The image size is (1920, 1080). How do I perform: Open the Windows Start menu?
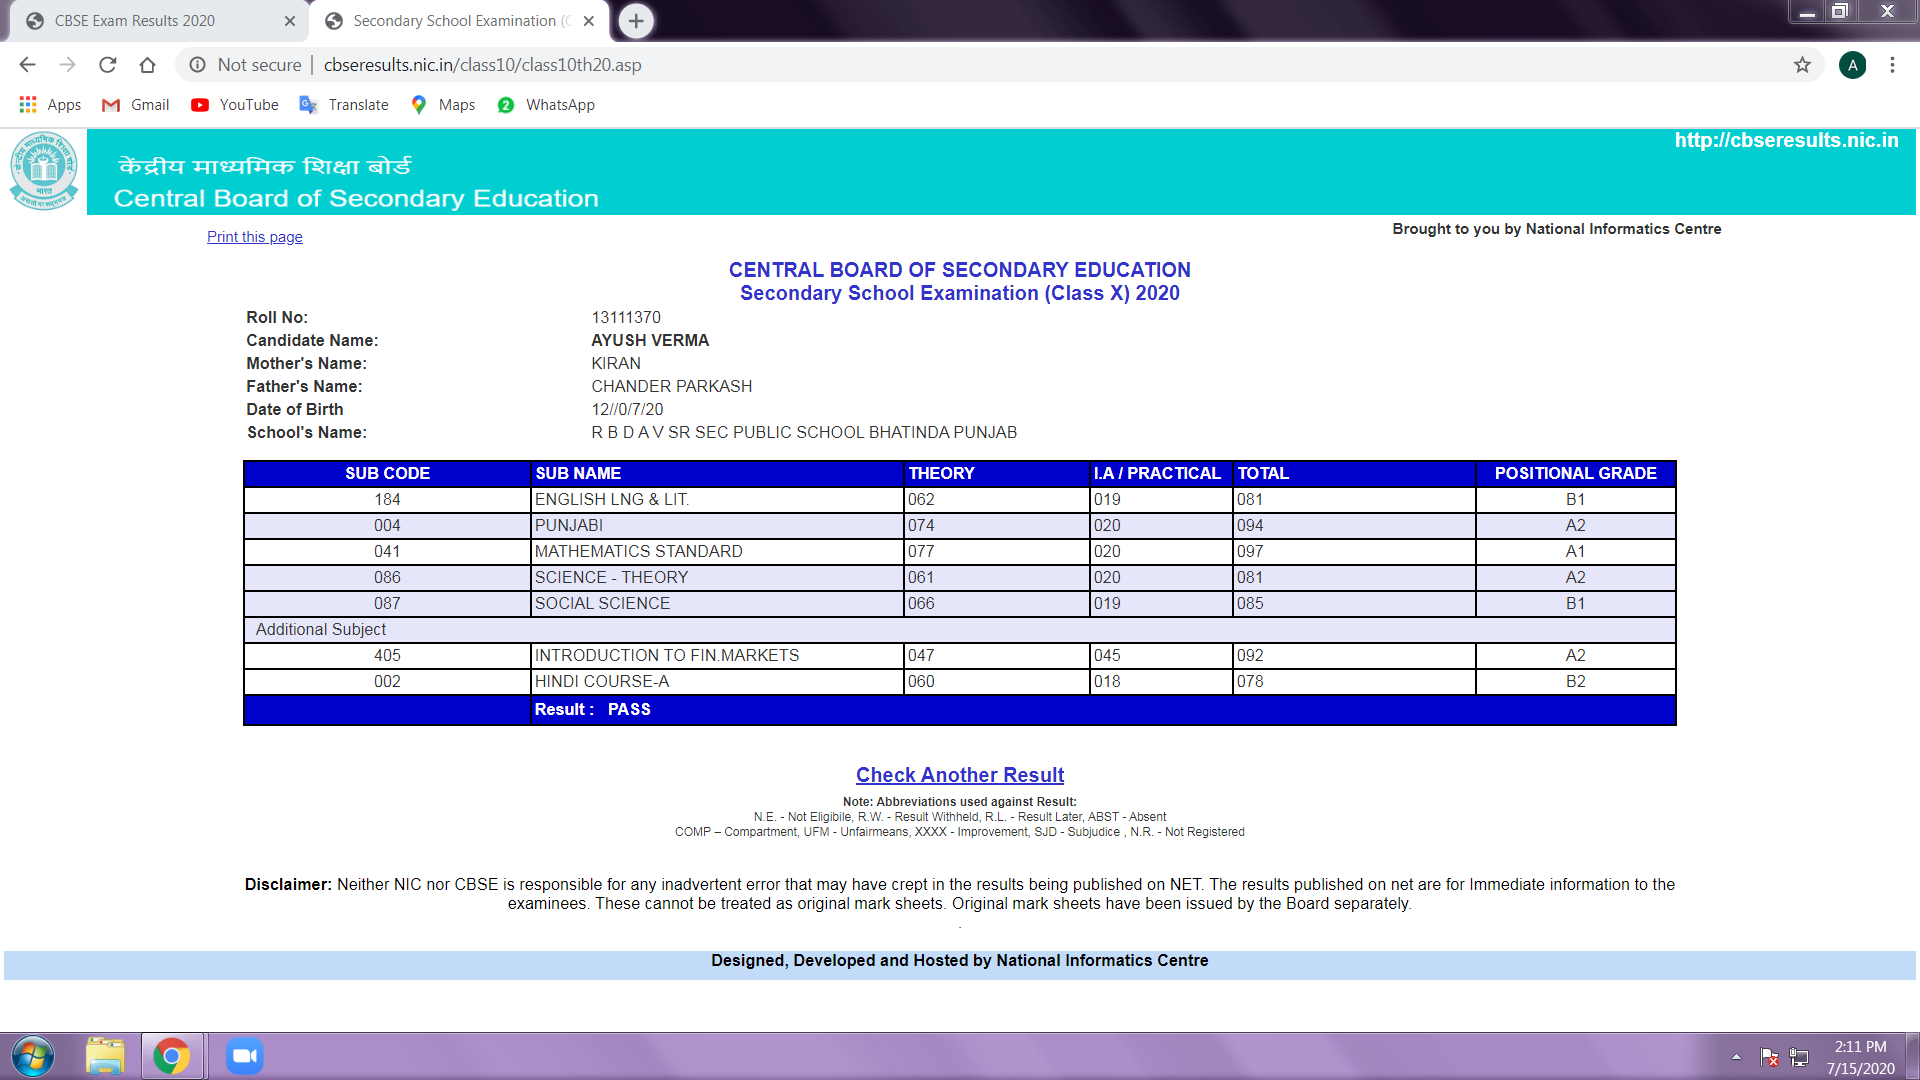33,1056
